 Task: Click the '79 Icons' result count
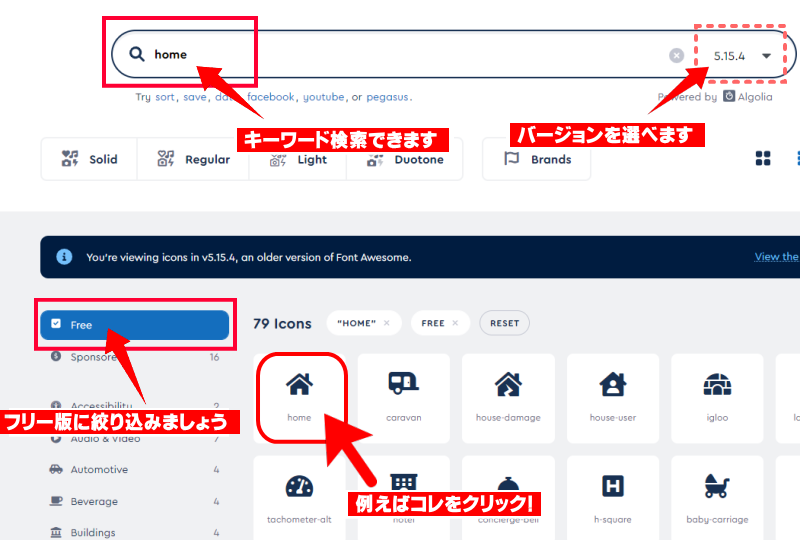(x=282, y=324)
